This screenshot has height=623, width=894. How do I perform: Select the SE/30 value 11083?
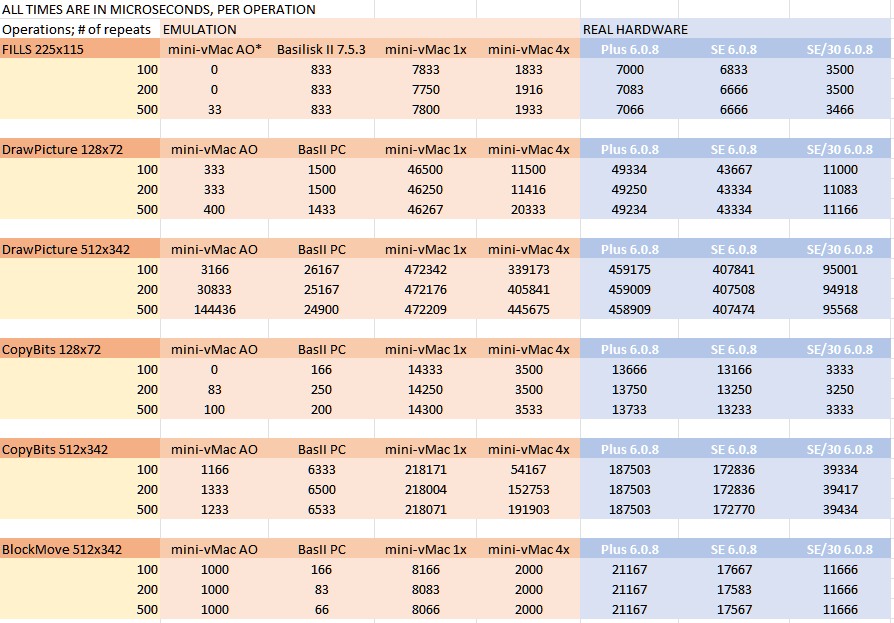[840, 189]
